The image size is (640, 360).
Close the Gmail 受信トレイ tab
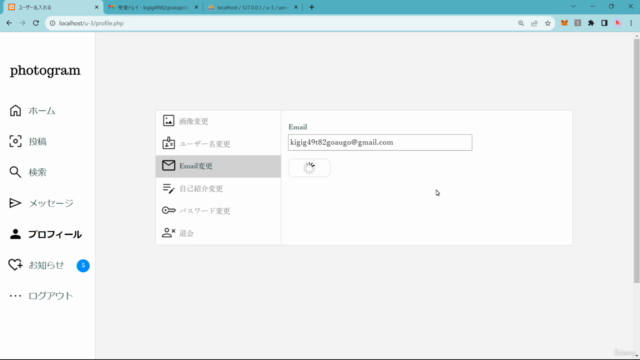pos(196,7)
